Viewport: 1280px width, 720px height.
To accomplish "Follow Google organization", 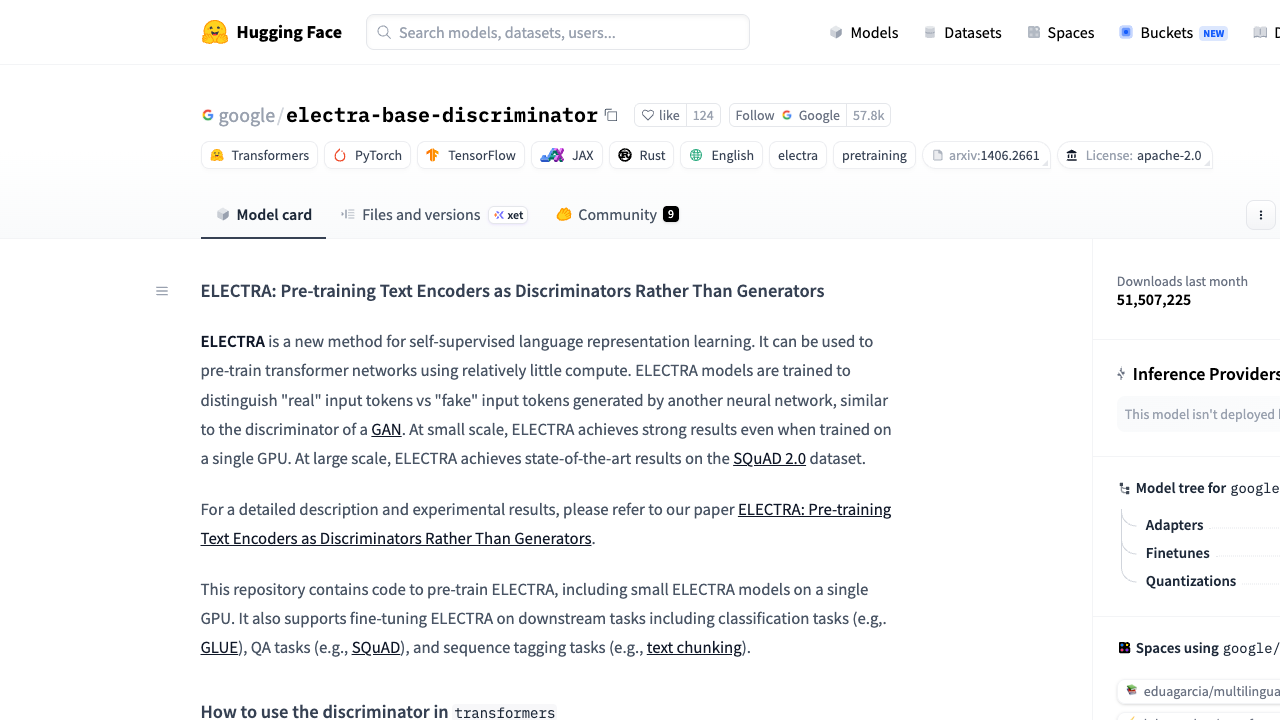I will [x=788, y=115].
